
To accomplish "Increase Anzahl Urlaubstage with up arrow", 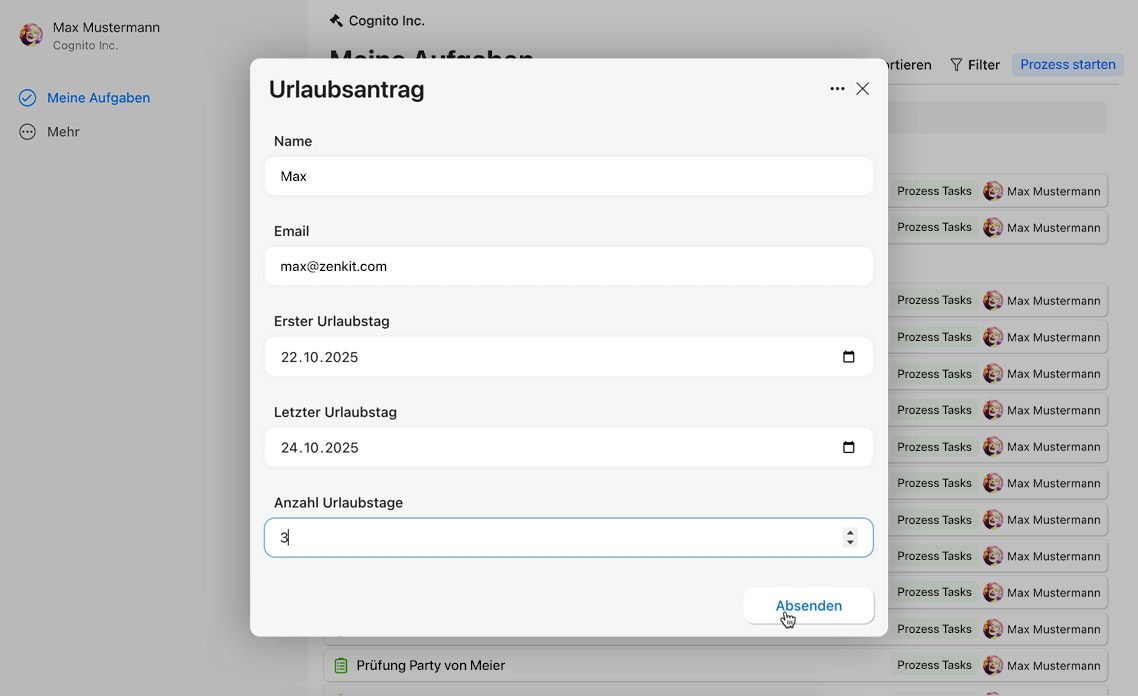I will [x=850, y=533].
